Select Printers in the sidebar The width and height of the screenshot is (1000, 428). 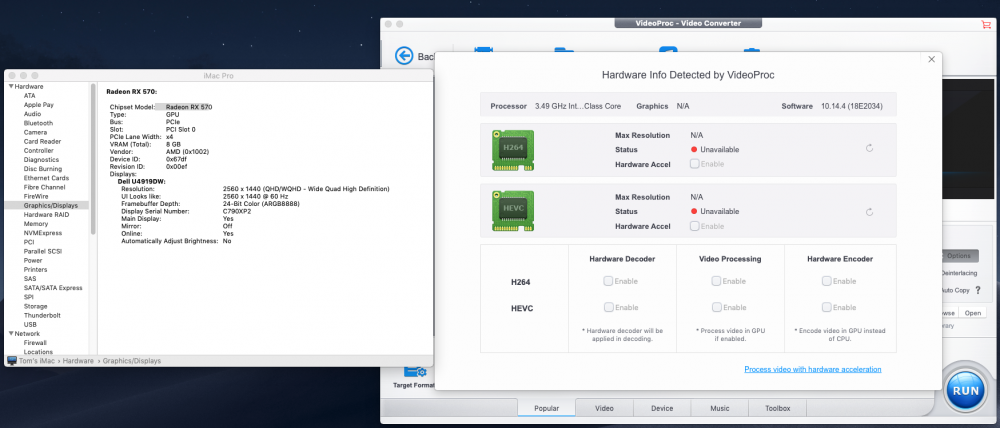coord(36,270)
